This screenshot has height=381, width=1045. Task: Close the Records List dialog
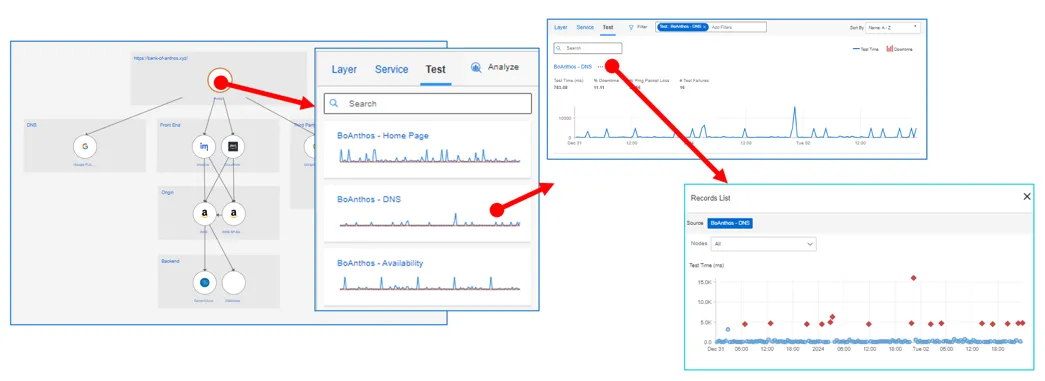[x=1027, y=196]
